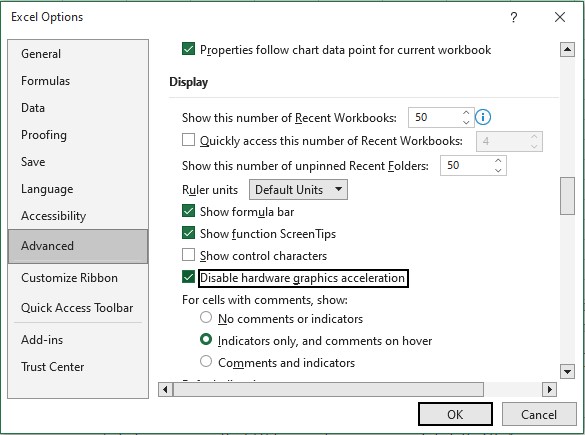Click the horizontal scrollbar left arrow

click(x=165, y=389)
